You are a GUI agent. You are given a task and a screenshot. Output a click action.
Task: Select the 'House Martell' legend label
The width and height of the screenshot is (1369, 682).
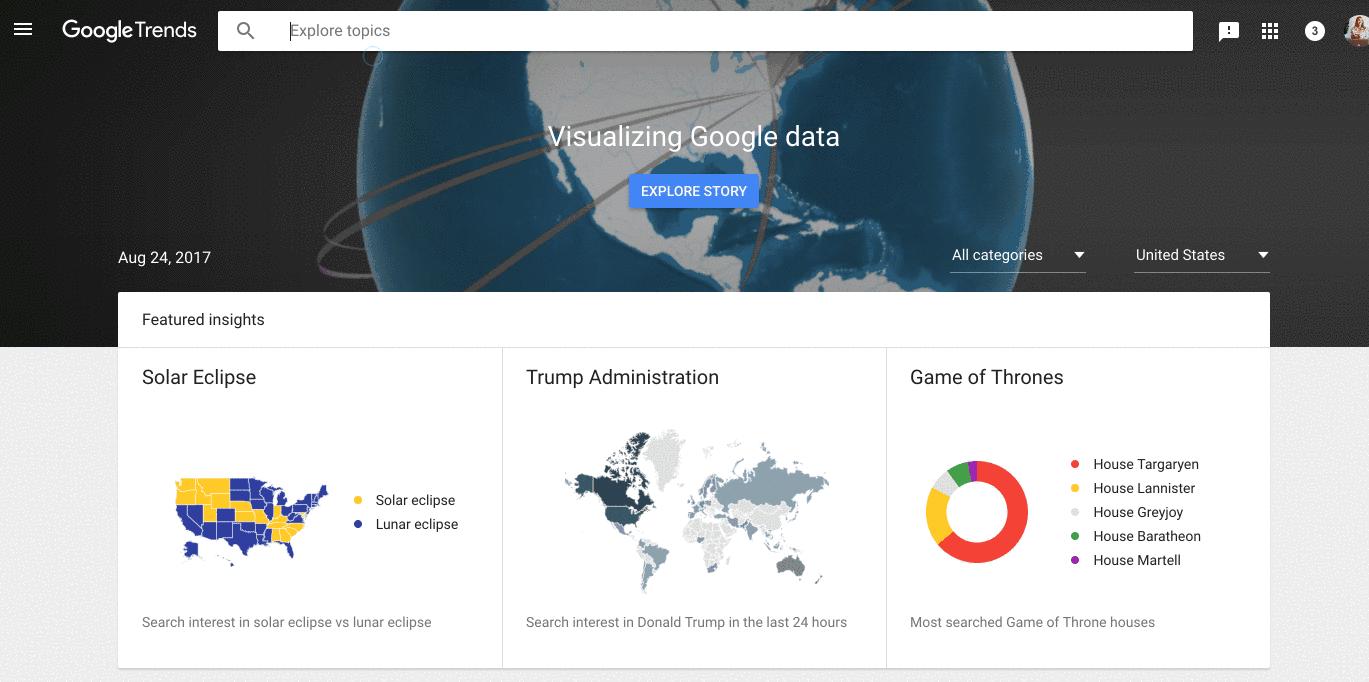click(x=1137, y=560)
